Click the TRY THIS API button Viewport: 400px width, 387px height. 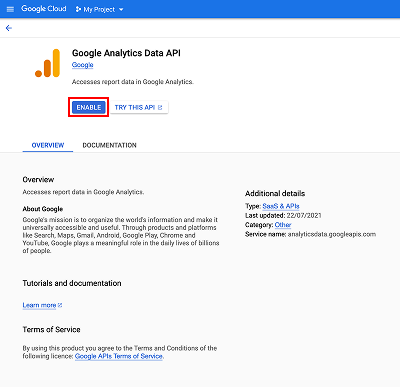point(139,107)
